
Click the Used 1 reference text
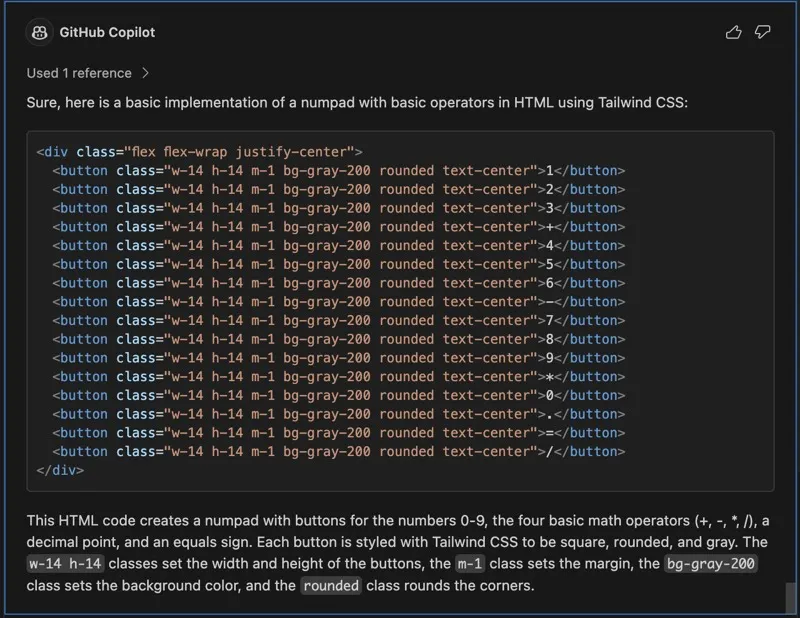[x=79, y=73]
